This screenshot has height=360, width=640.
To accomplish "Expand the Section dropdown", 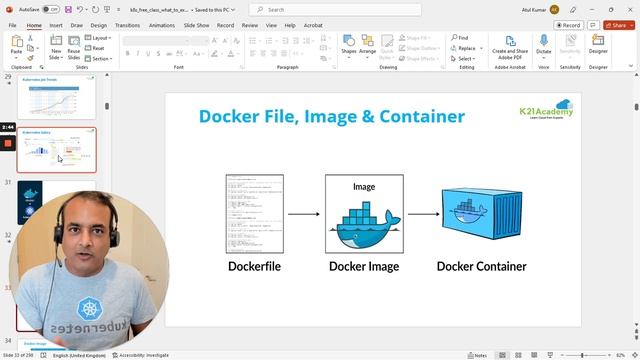I will (98, 59).
